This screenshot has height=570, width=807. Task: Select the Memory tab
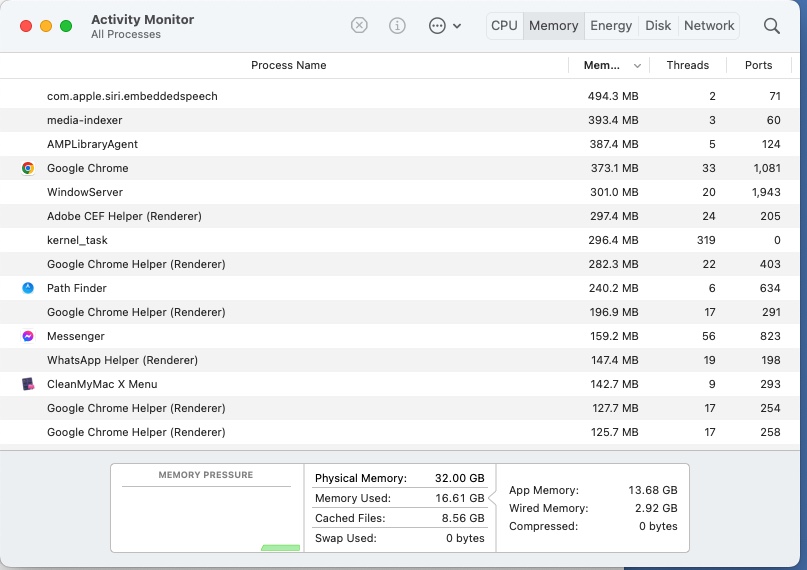coord(553,26)
